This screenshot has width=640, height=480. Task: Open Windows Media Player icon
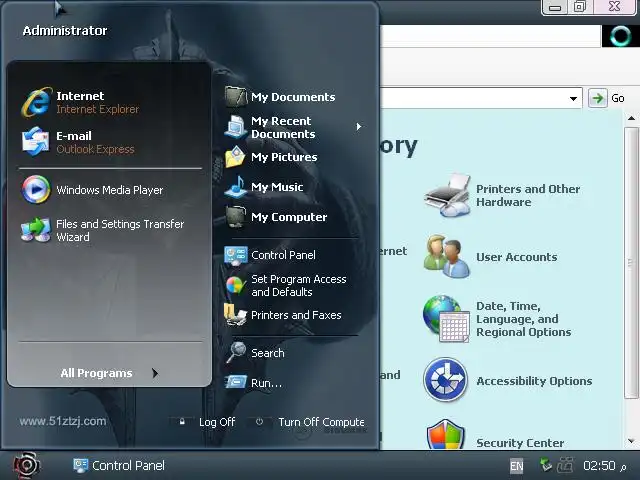pyautogui.click(x=36, y=189)
